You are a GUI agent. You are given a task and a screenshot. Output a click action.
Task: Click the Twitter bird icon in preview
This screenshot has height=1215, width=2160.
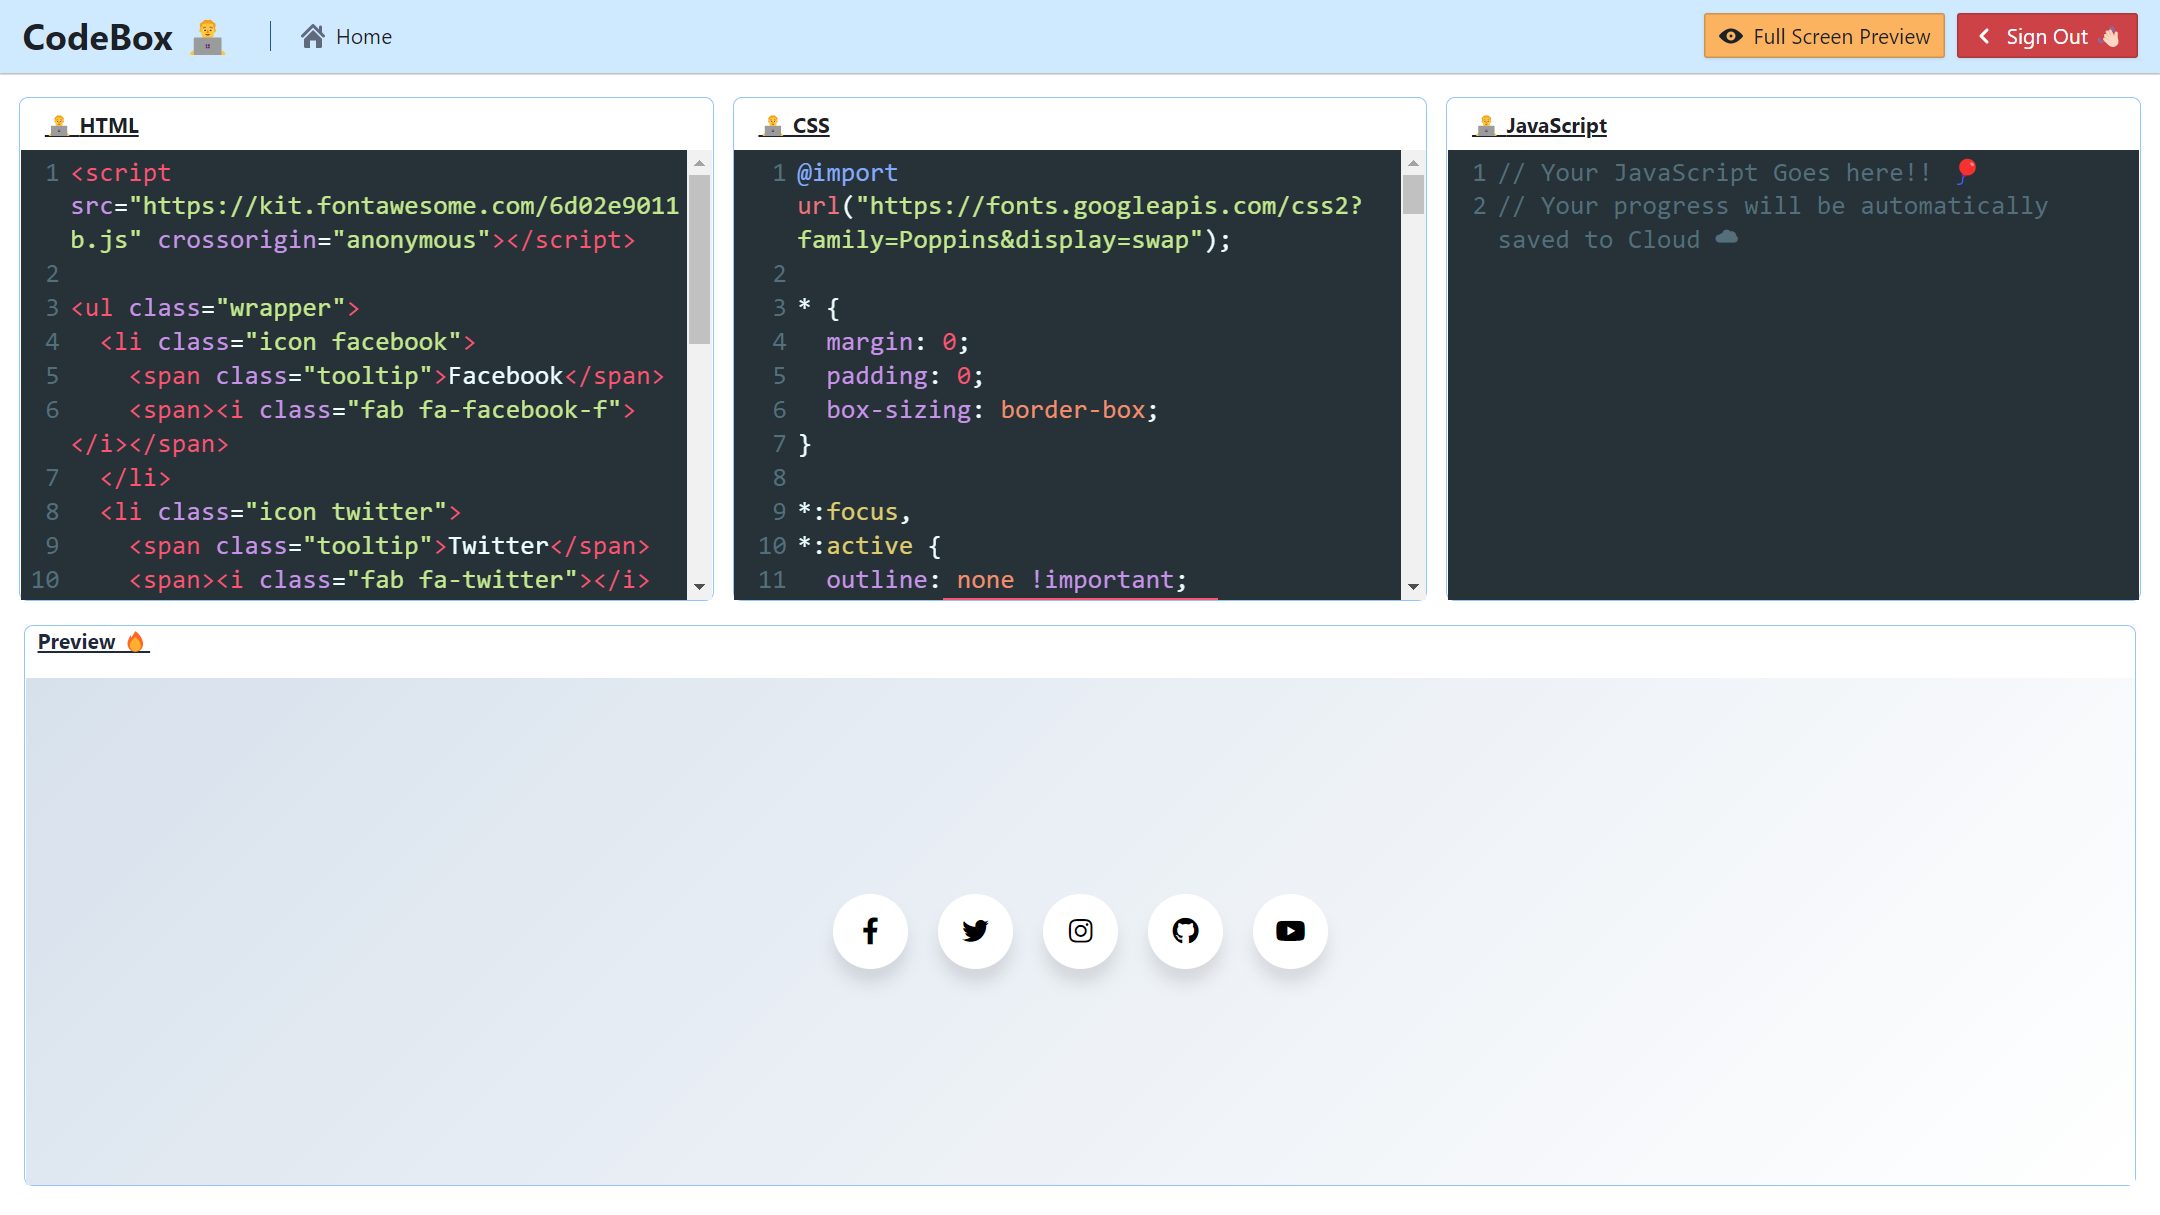point(975,931)
